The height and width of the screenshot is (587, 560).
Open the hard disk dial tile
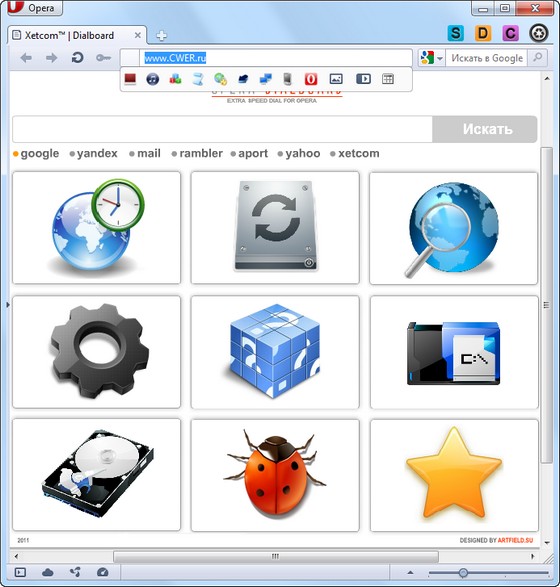(97, 475)
